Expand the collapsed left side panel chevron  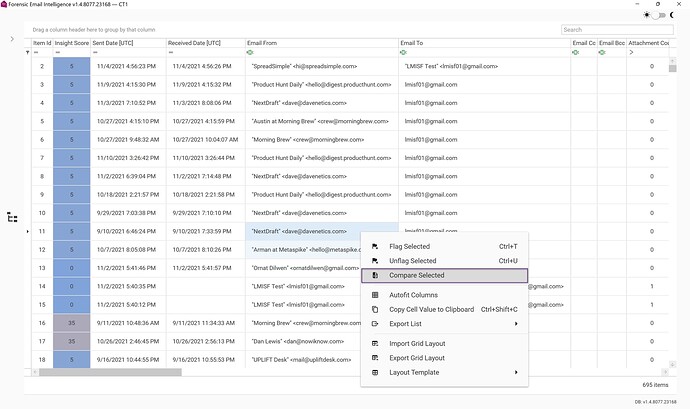pyautogui.click(x=12, y=39)
